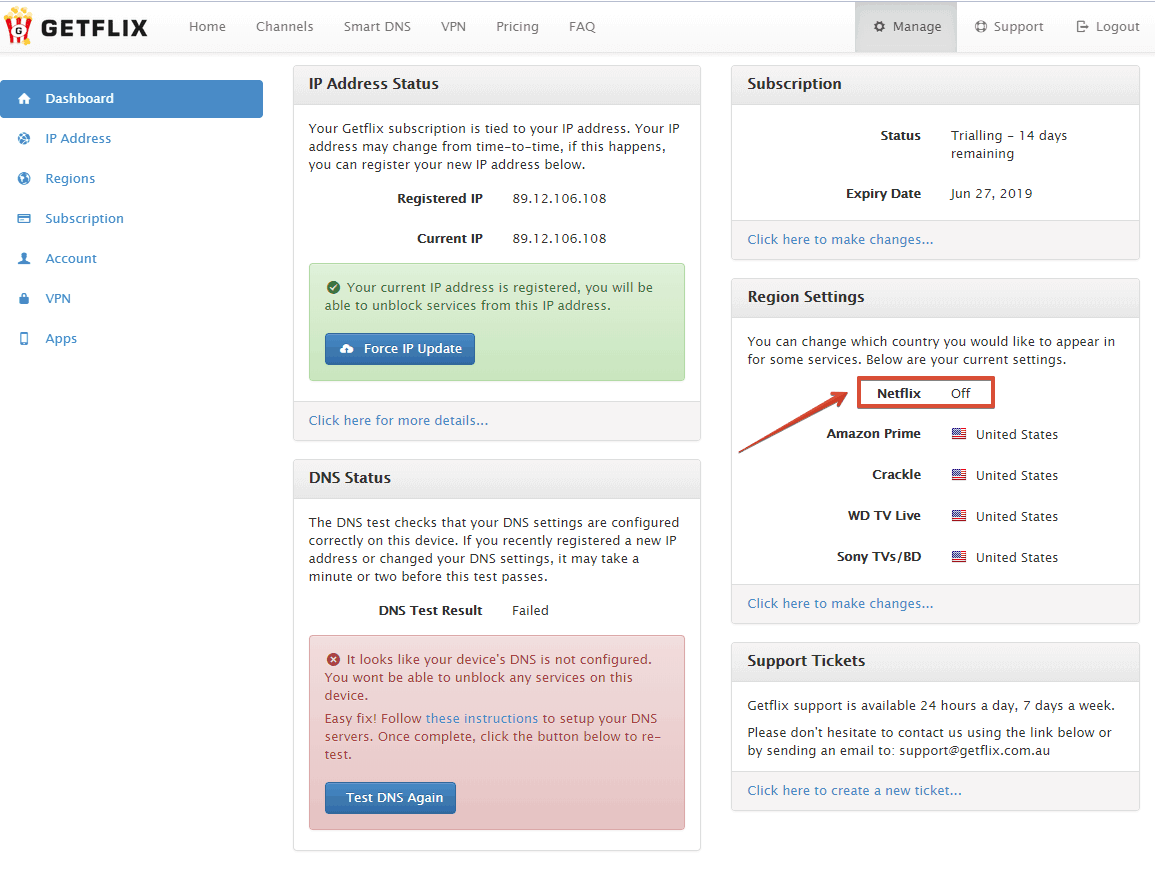Click the Support lifebuoy icon
Image resolution: width=1155 pixels, height=876 pixels.
[x=980, y=27]
